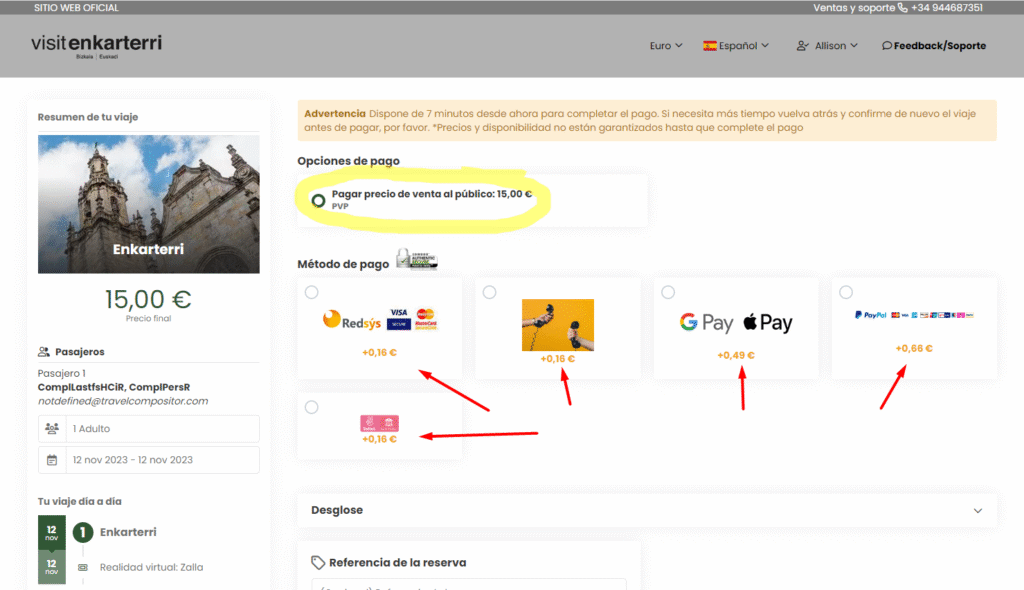The image size is (1024, 590).
Task: Select the telephone handset payment image
Action: (557, 325)
